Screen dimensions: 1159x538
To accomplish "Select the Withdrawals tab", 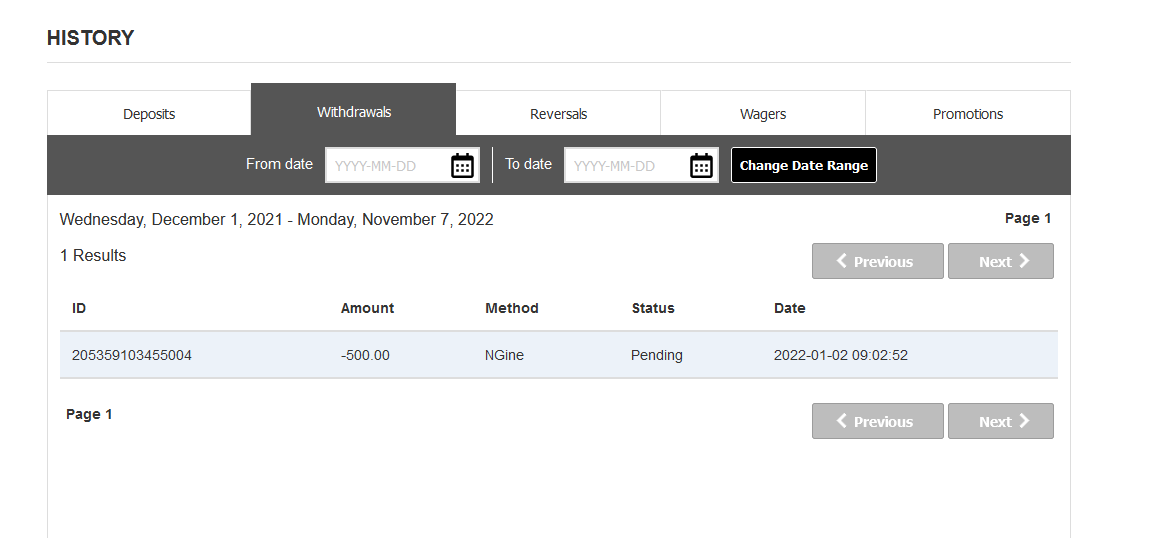I will coord(354,112).
